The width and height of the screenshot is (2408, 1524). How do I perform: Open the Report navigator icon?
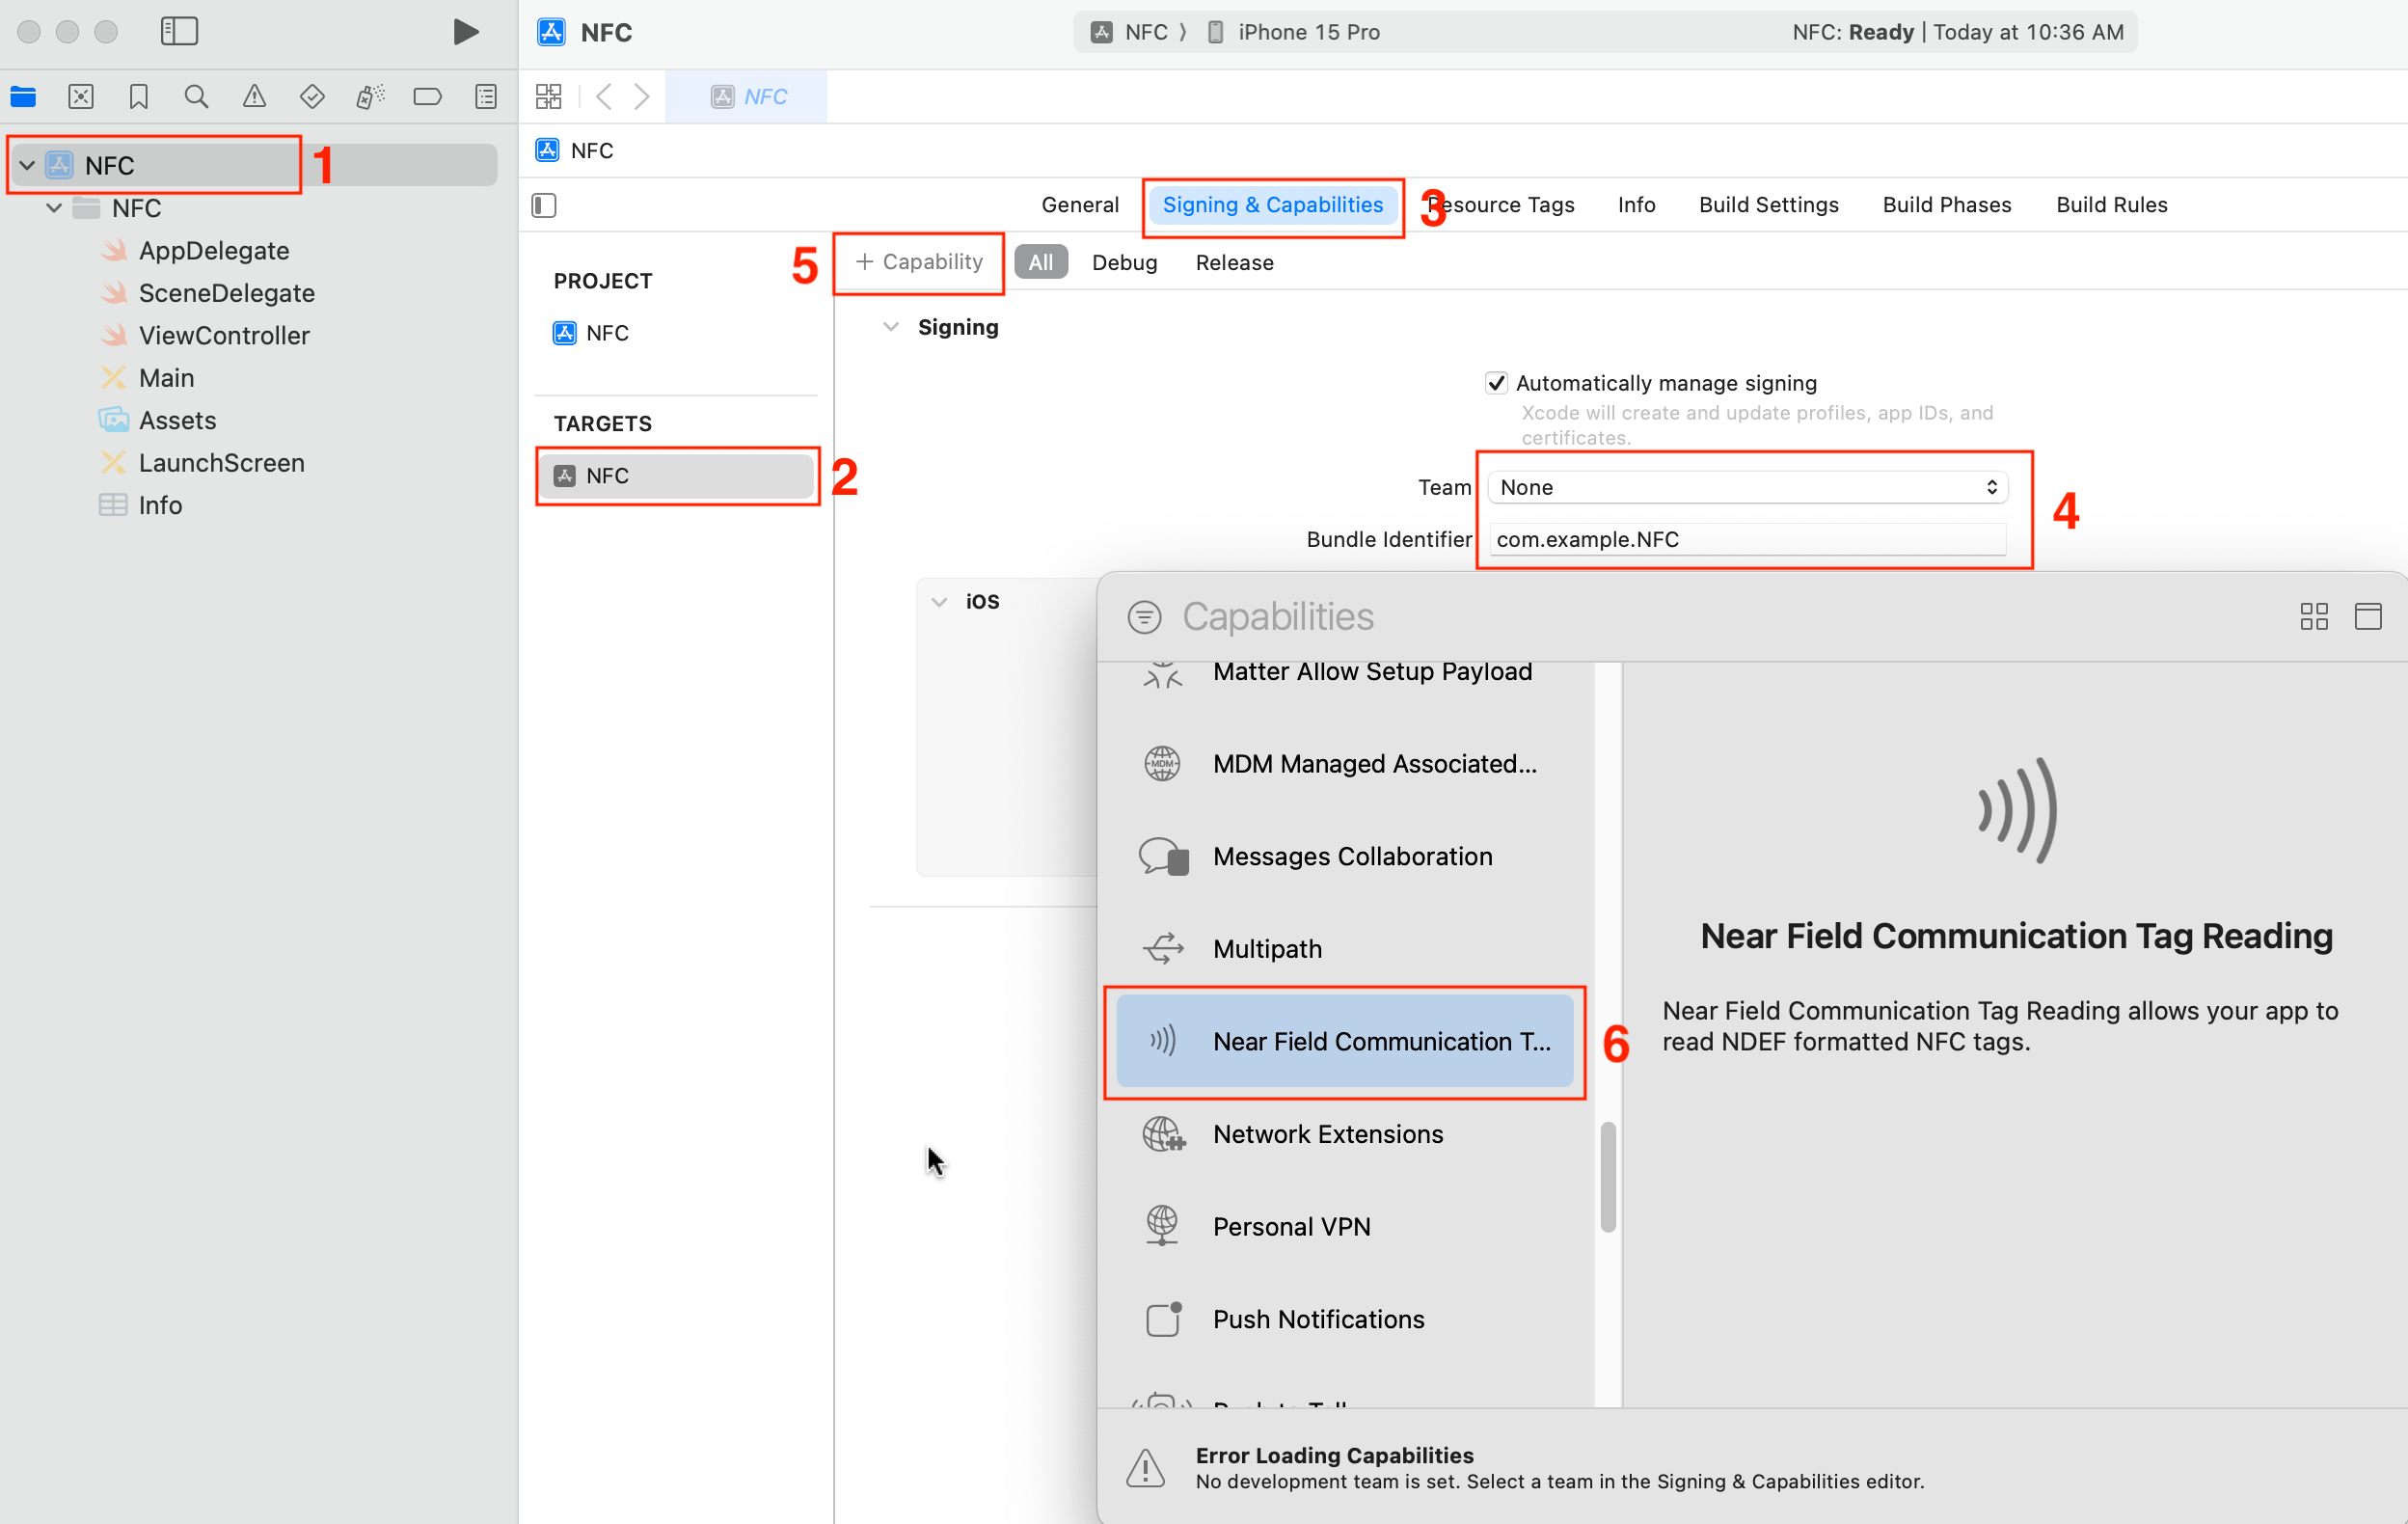[486, 96]
